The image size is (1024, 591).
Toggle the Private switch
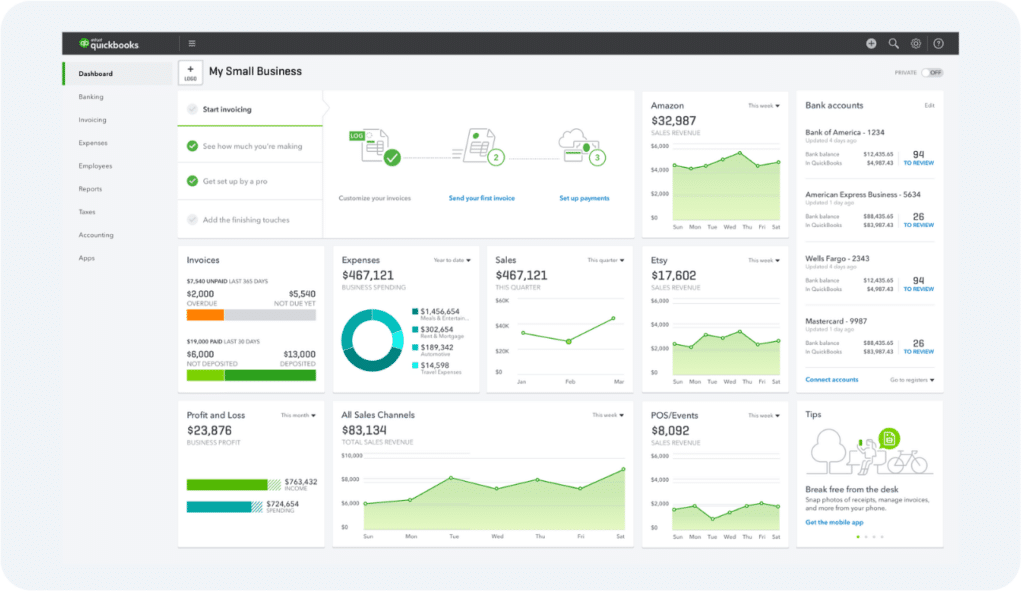point(933,72)
